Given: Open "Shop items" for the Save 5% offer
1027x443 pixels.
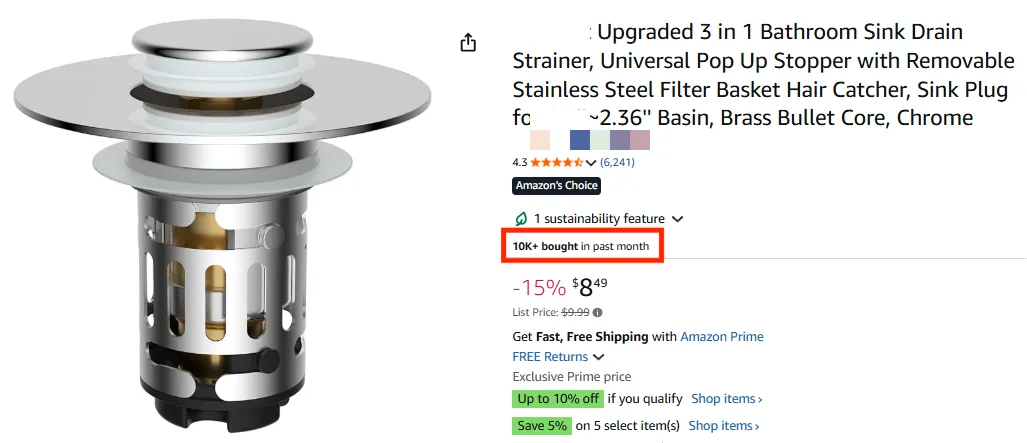Looking at the screenshot, I should (x=723, y=426).
